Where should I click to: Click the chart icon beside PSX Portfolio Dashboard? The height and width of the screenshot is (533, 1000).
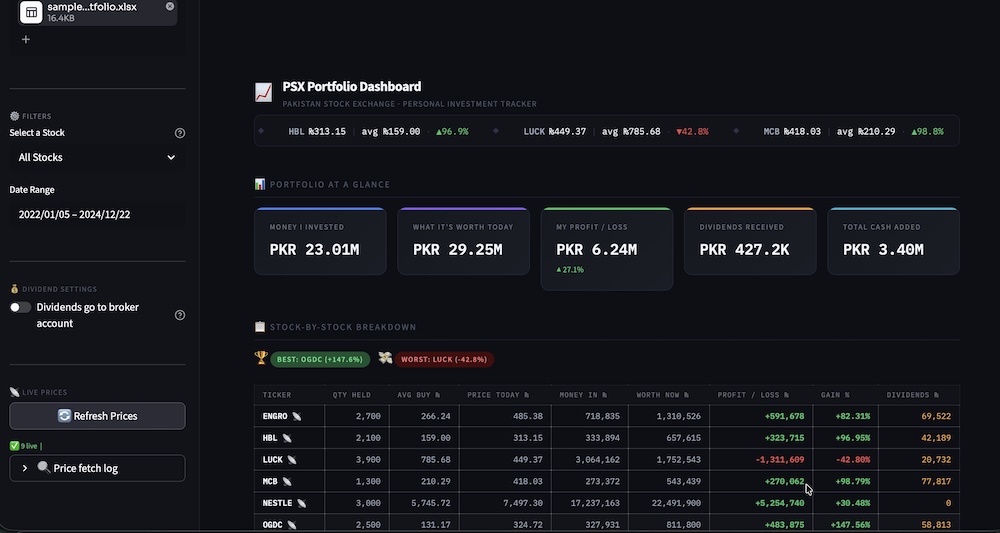pos(264,93)
